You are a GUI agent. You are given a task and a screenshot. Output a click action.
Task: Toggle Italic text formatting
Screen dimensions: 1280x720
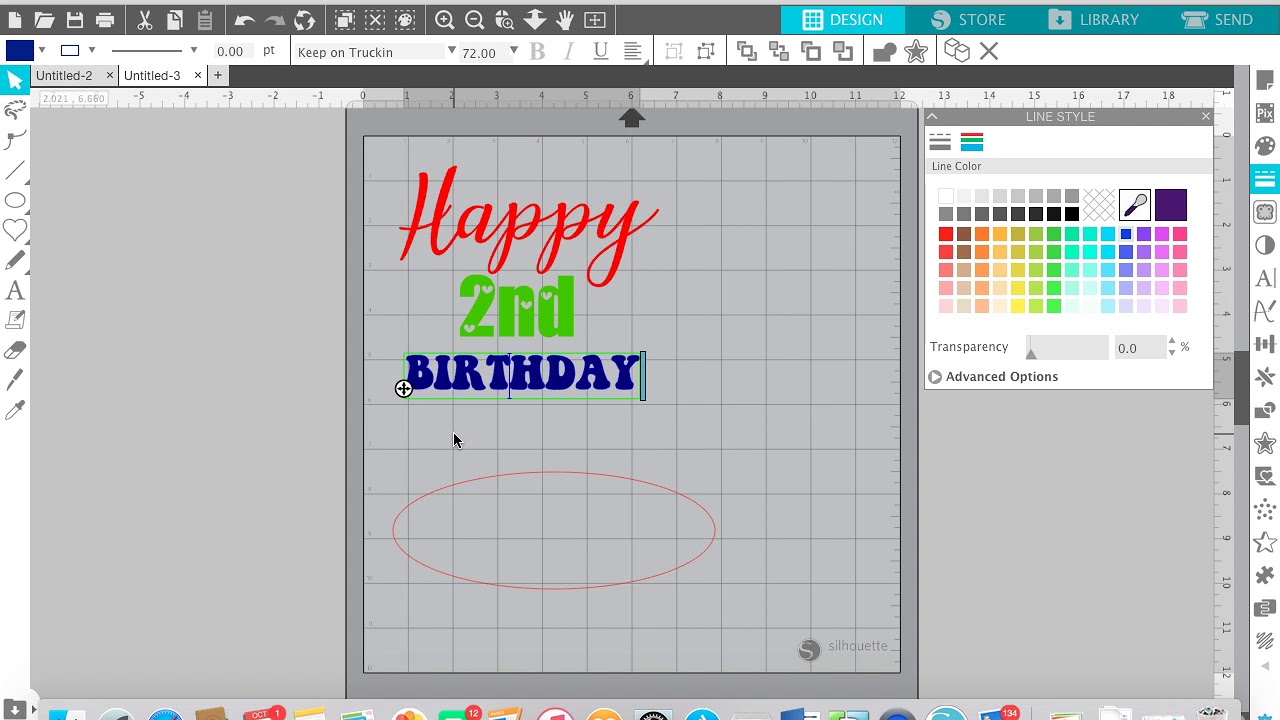[x=570, y=51]
